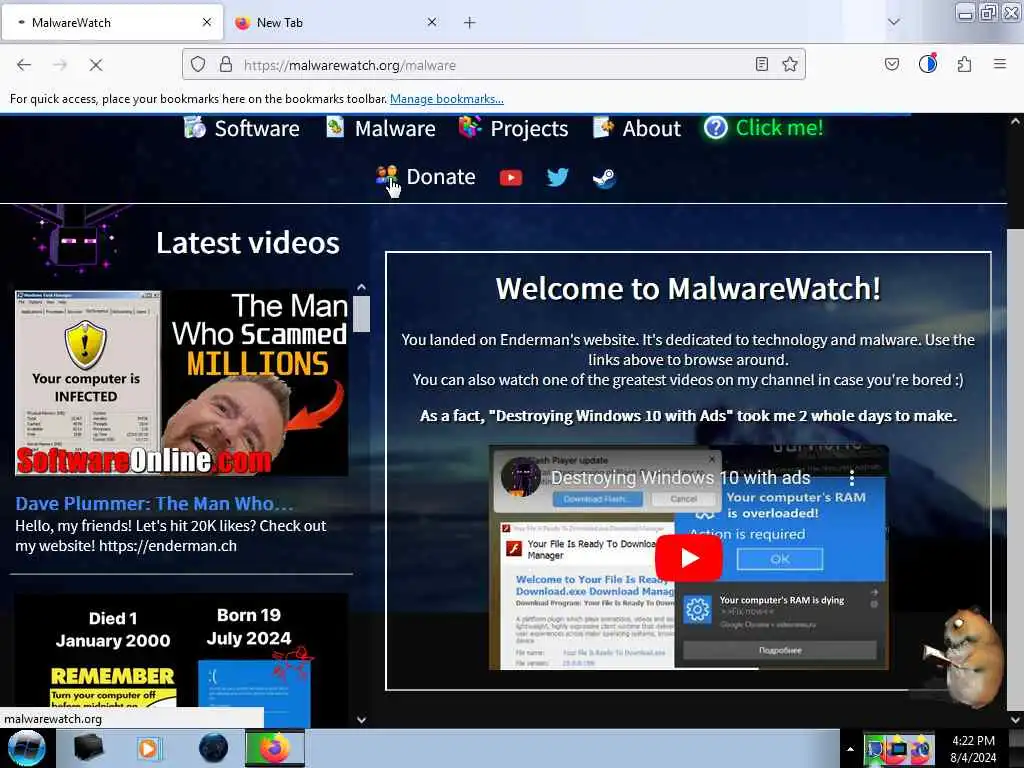Open 'The Man Who Scammed Millions' thumbnail
1024x768 pixels.
tap(182, 383)
